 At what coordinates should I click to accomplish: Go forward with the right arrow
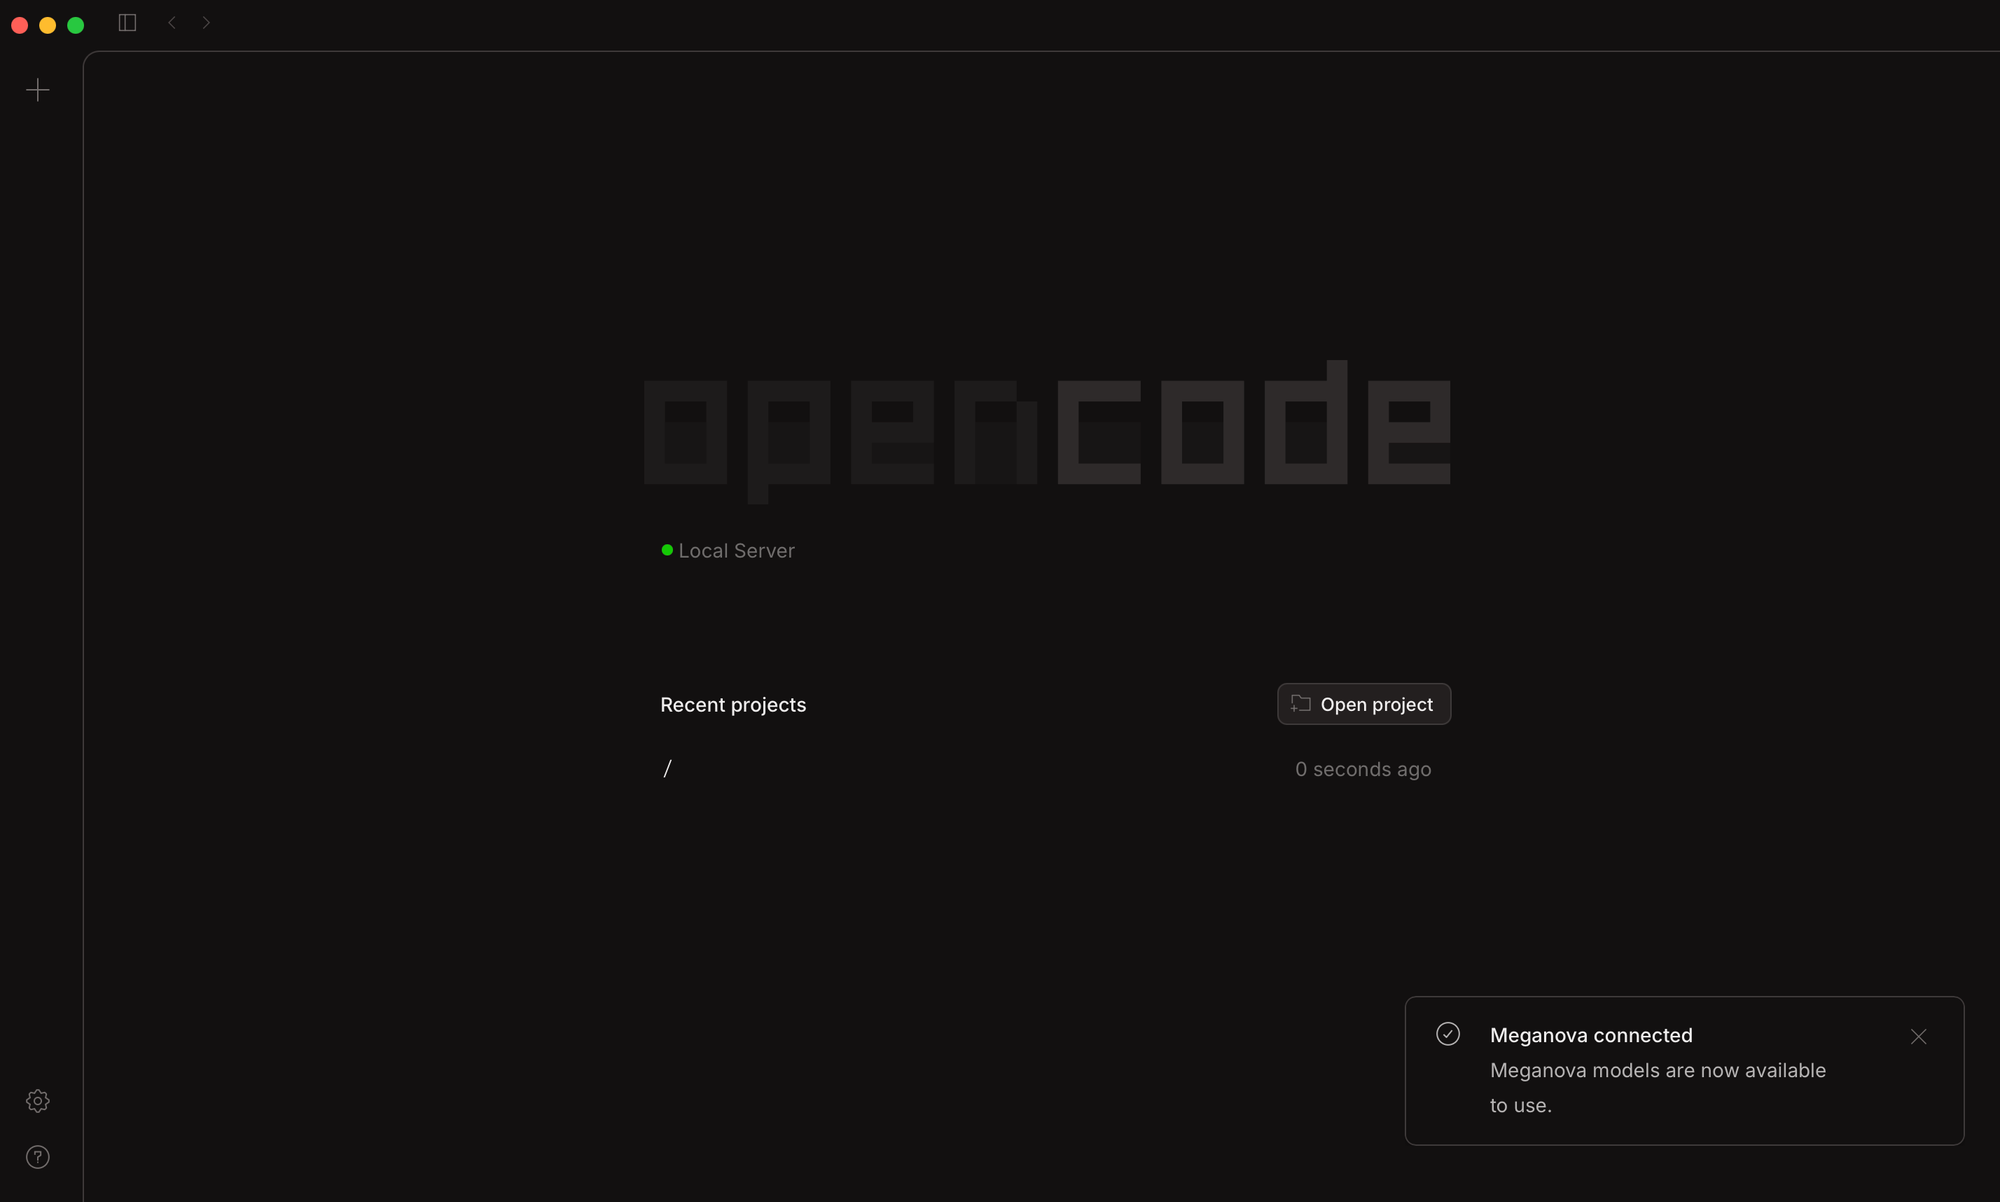click(x=206, y=23)
